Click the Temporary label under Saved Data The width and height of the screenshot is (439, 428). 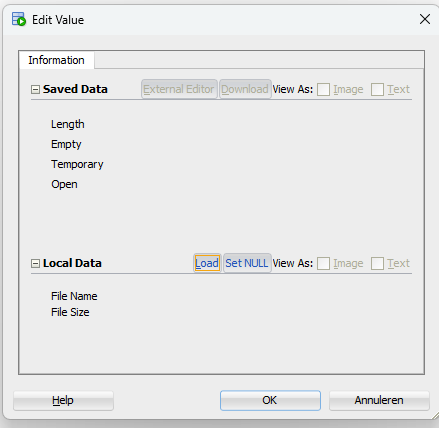pyautogui.click(x=77, y=164)
